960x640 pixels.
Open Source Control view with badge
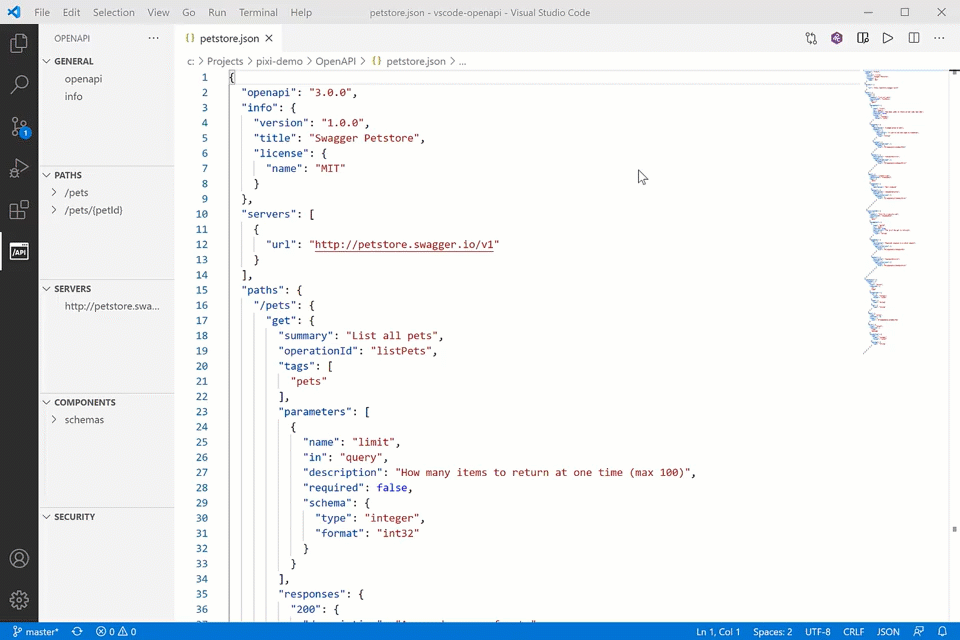tap(19, 127)
